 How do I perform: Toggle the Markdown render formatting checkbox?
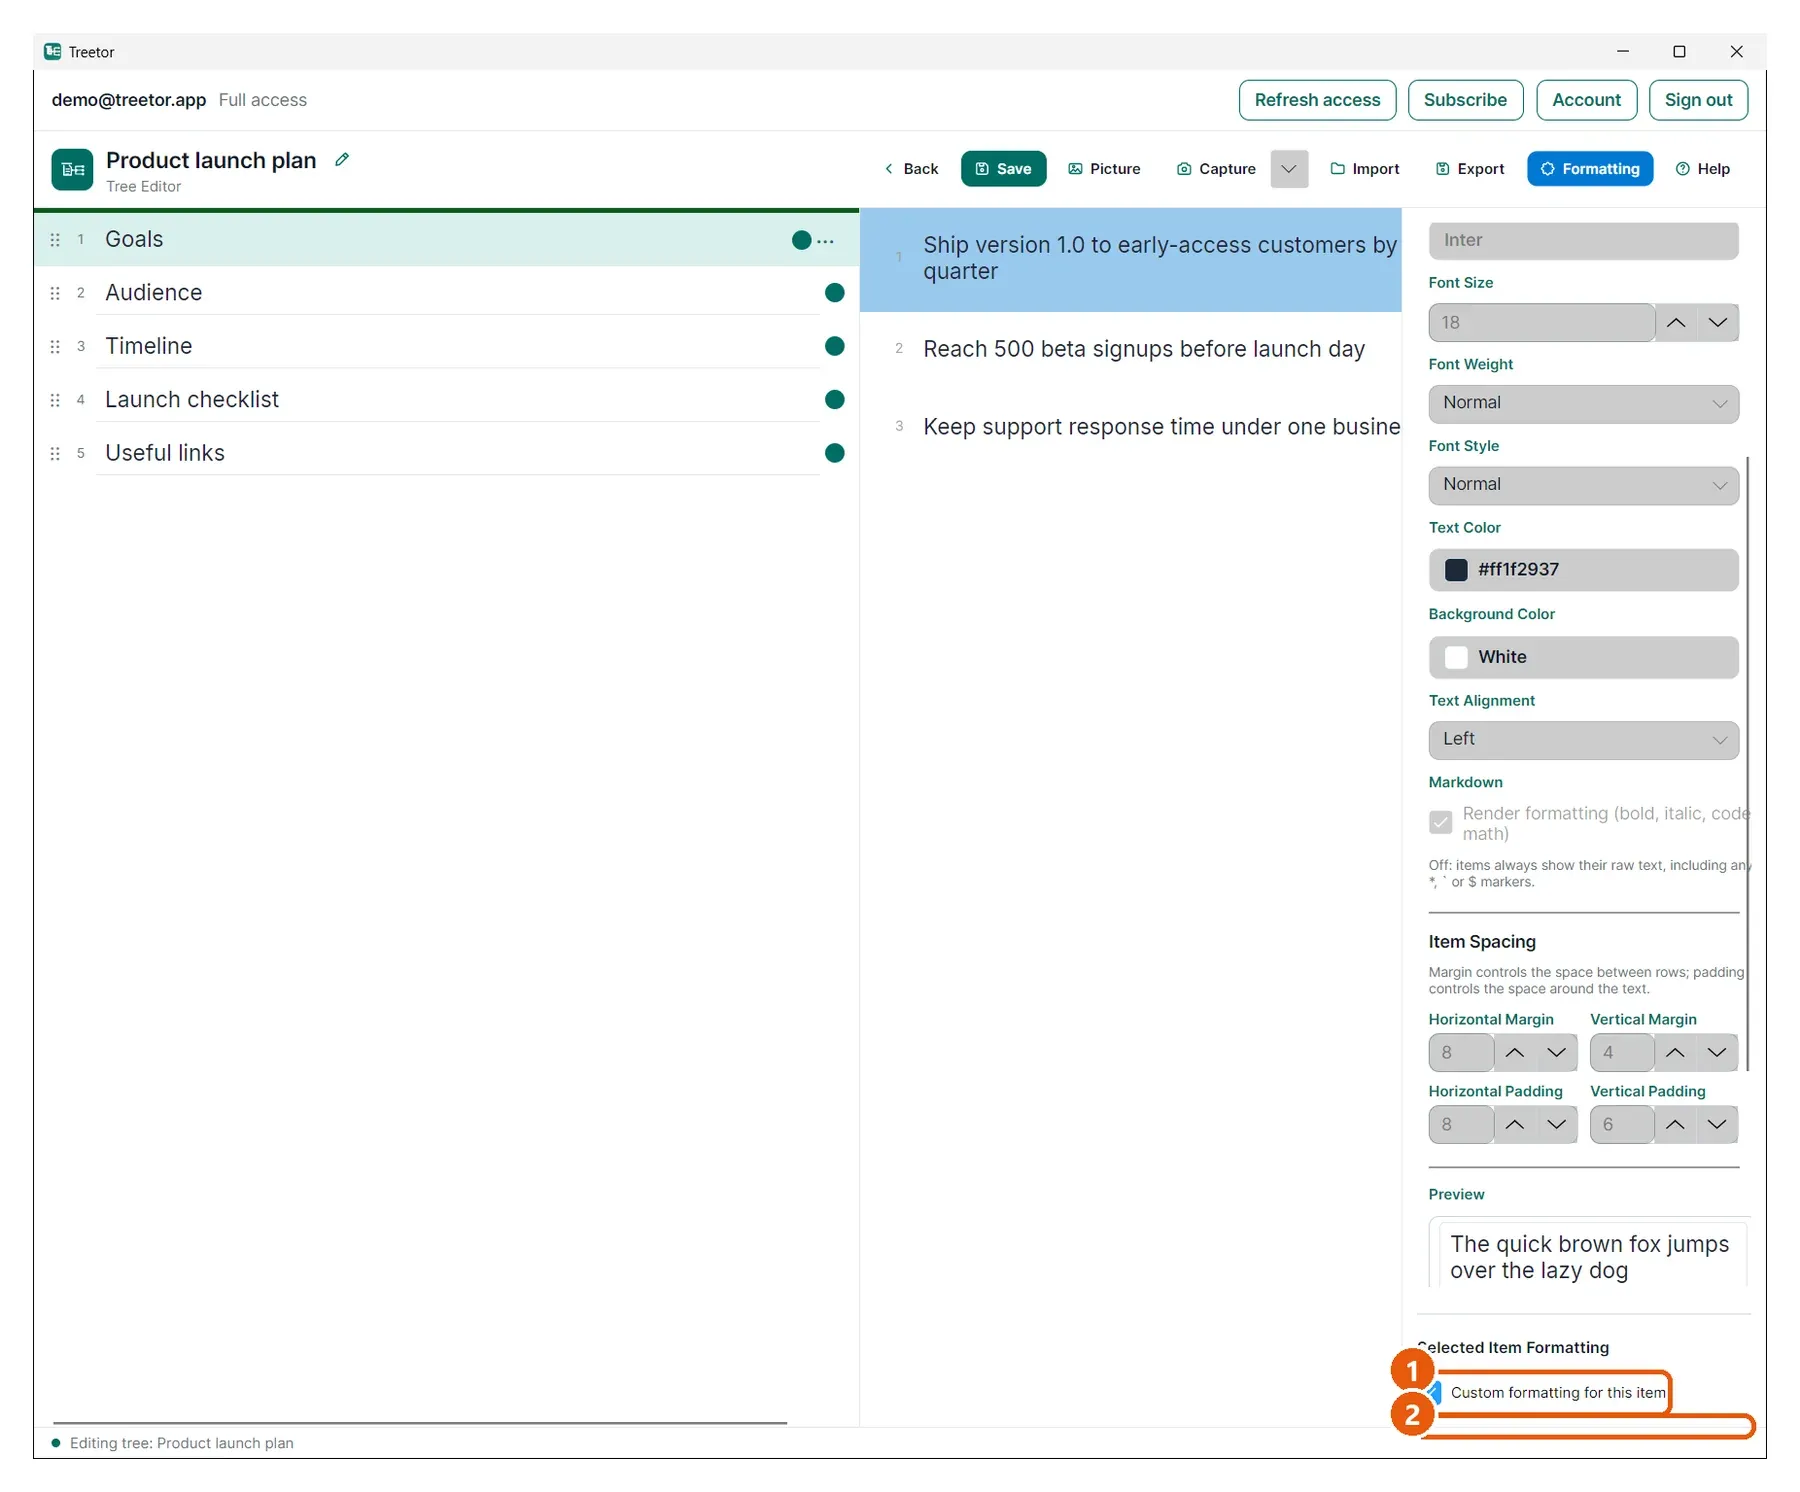pyautogui.click(x=1440, y=822)
